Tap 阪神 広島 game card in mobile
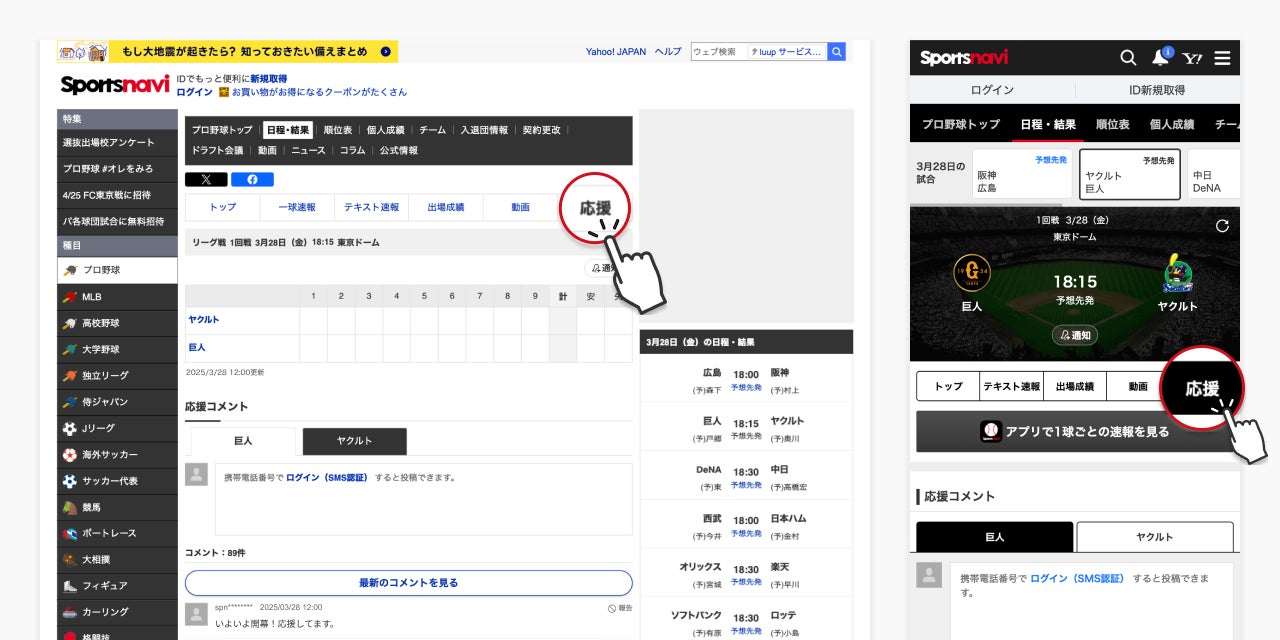This screenshot has width=1280, height=640. click(1020, 174)
